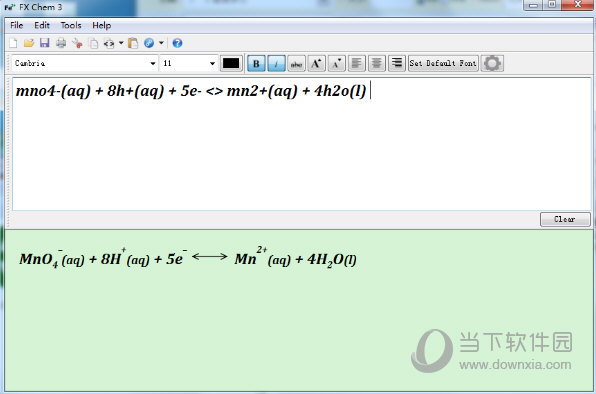Click the formatted MnO4 equation in the output pane

[188, 257]
